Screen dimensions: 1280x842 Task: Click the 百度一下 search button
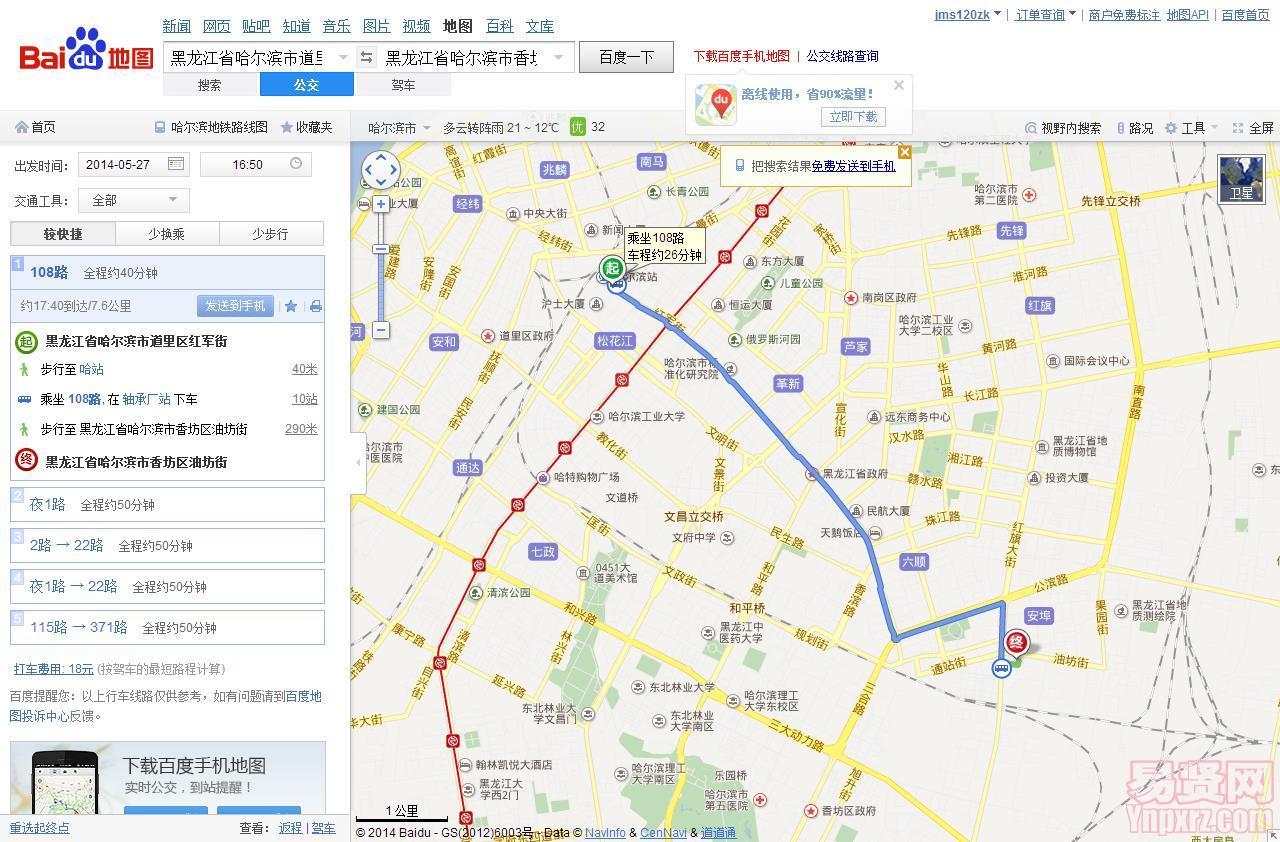coord(626,57)
